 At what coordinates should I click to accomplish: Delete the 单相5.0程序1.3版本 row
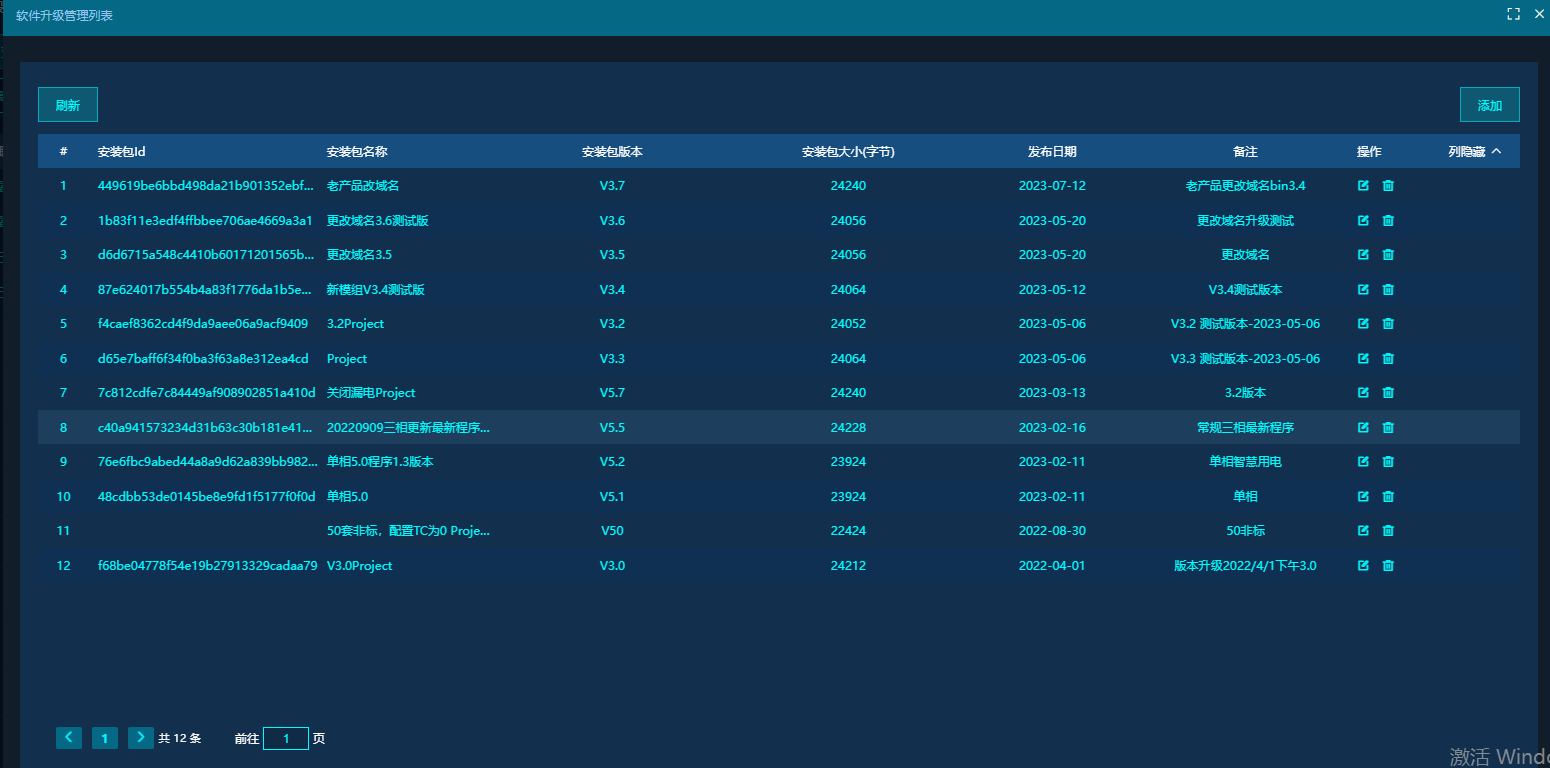click(x=1388, y=462)
